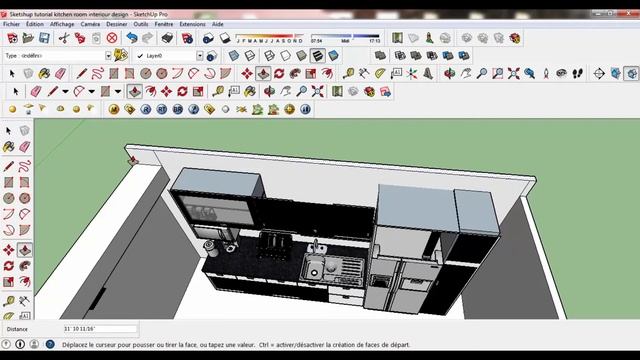Viewport: 640px width, 360px height.
Task: Open a file with the folder icon
Action: (x=28, y=38)
